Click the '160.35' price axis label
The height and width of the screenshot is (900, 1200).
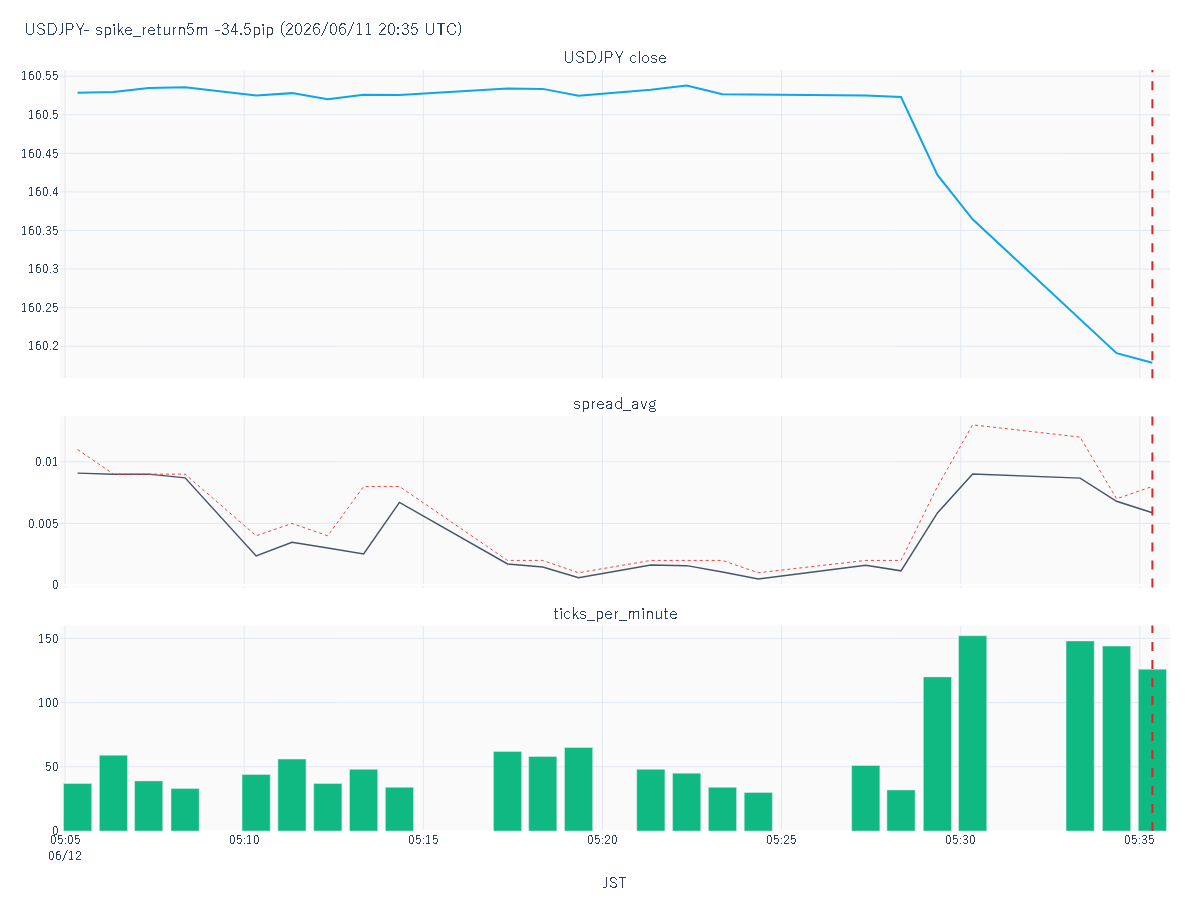(x=40, y=231)
